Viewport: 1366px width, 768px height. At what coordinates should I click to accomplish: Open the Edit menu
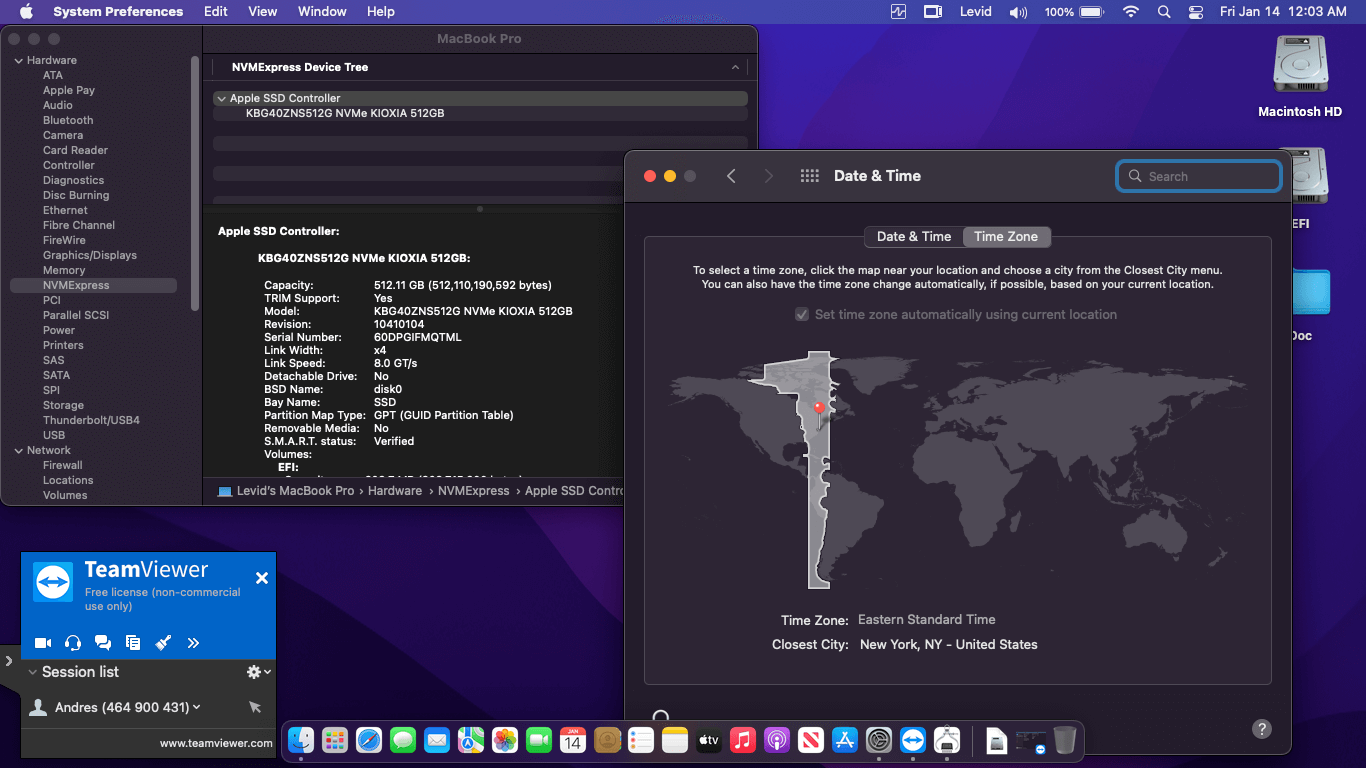(216, 12)
